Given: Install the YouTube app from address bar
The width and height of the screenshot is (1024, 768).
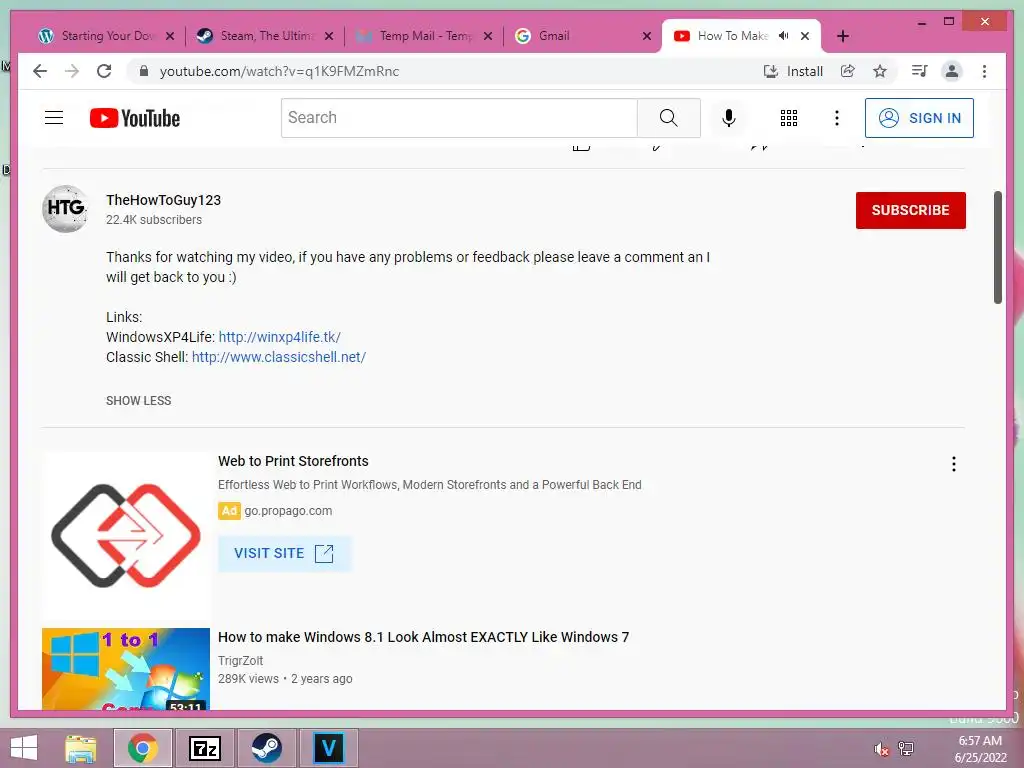Looking at the screenshot, I should click(x=793, y=71).
